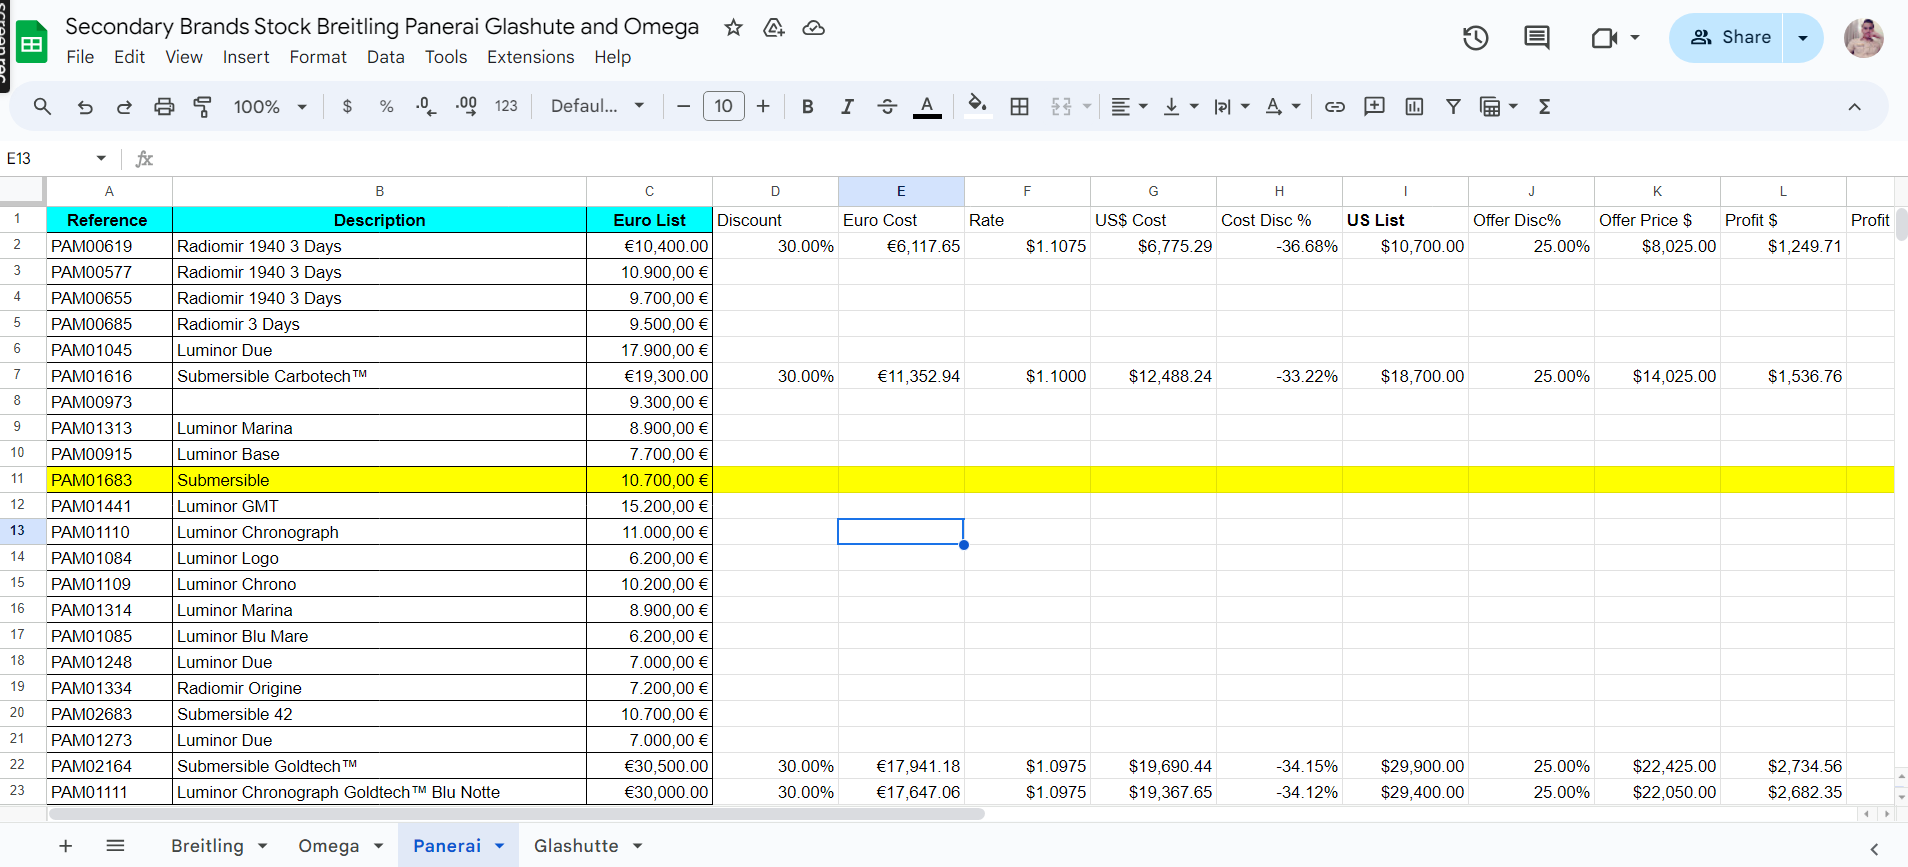This screenshot has height=867, width=1908.
Task: Add a new sheet
Action: (x=66, y=846)
